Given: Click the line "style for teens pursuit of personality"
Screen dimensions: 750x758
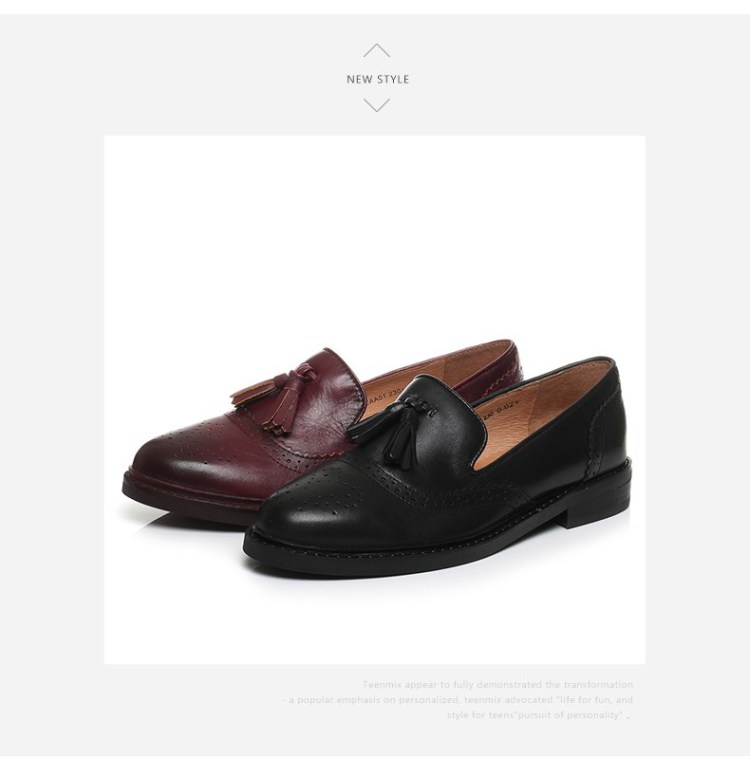Looking at the screenshot, I should [x=536, y=714].
